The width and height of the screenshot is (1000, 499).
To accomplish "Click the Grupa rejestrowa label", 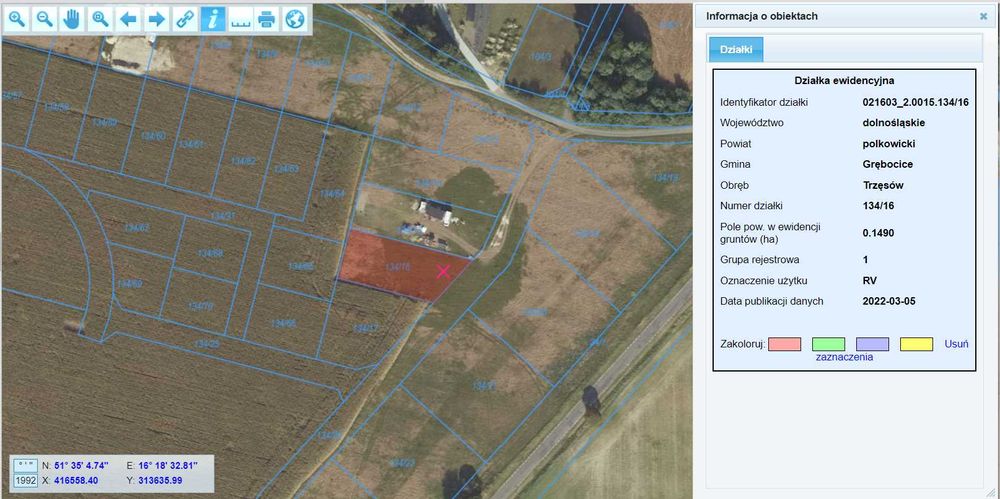I will coord(760,260).
